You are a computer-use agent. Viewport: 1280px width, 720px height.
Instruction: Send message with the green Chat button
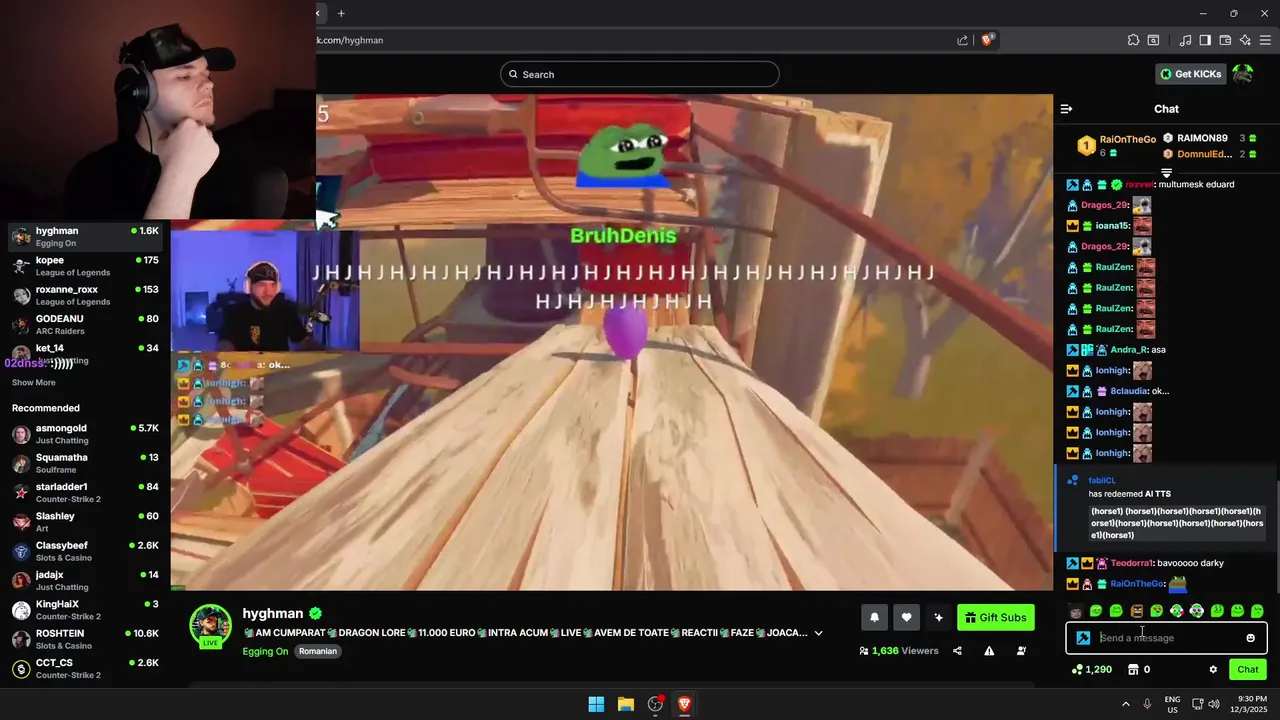click(x=1248, y=669)
